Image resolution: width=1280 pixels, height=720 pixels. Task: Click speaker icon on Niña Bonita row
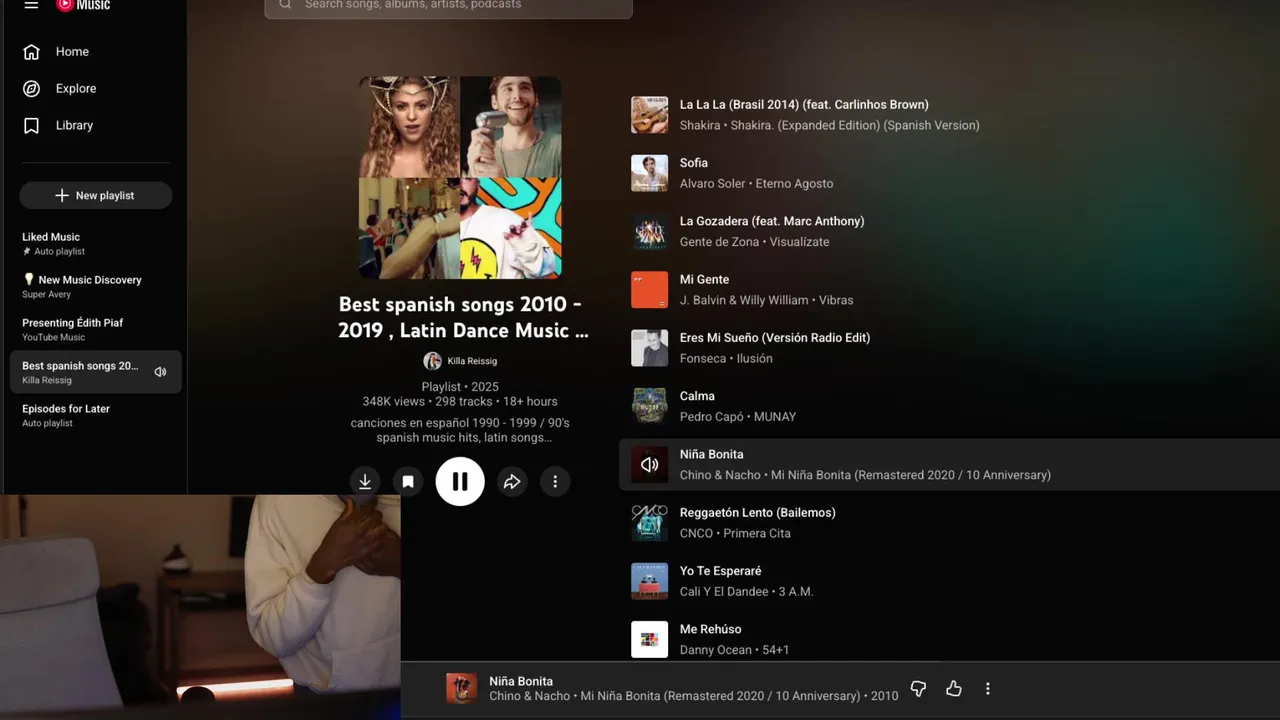[x=649, y=465]
